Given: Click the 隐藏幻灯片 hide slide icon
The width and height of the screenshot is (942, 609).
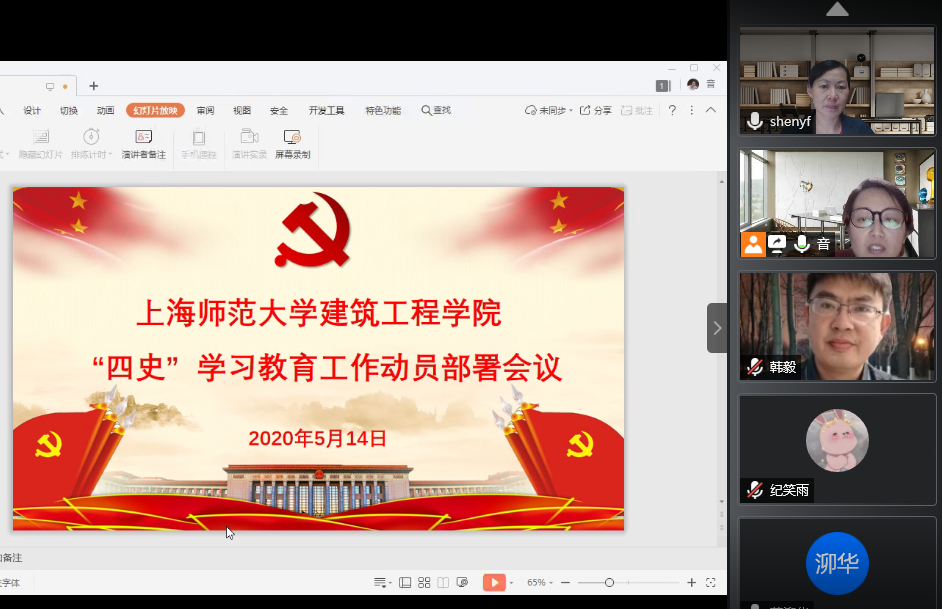Looking at the screenshot, I should (x=41, y=137).
